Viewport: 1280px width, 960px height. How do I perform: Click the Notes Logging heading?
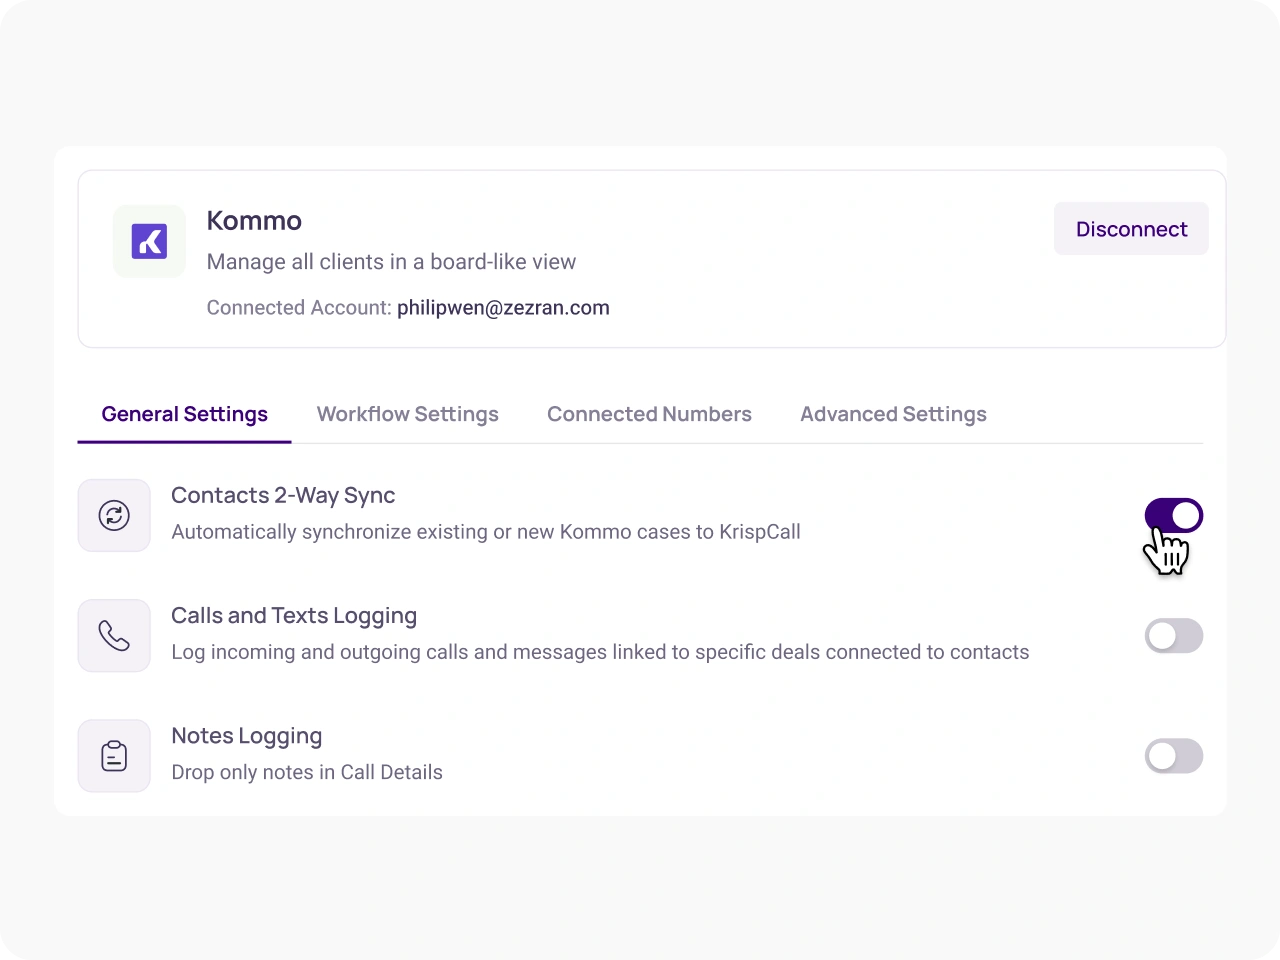247,736
